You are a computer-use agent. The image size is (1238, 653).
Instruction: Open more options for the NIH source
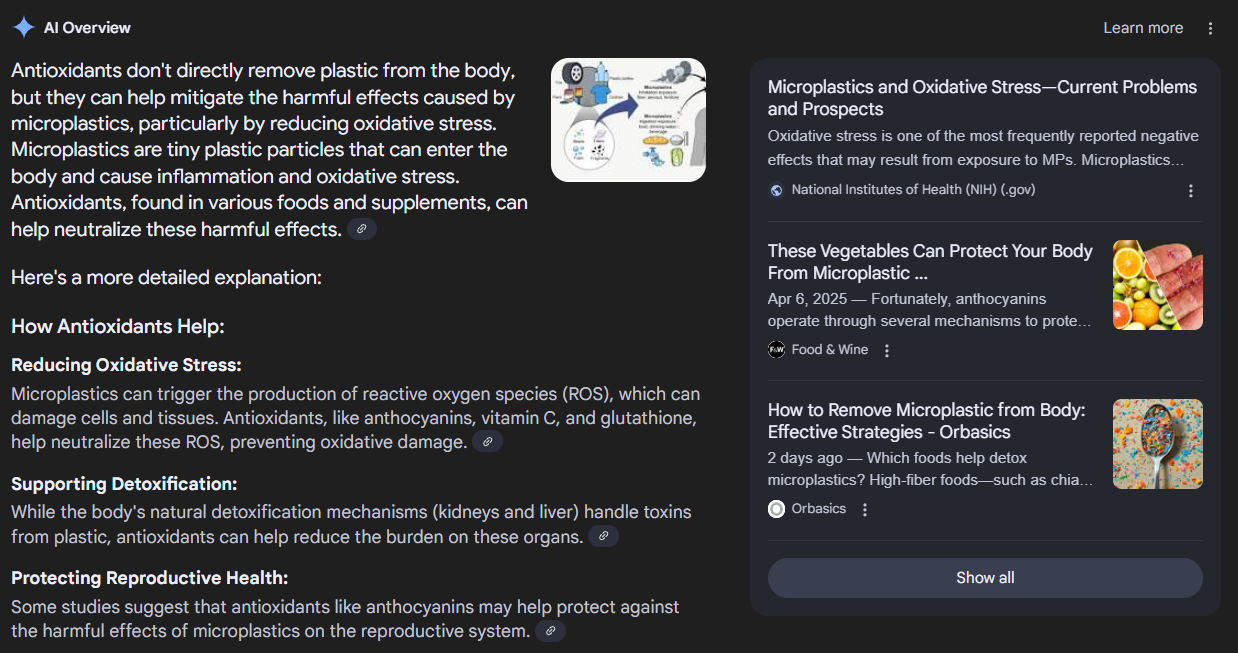(1190, 190)
